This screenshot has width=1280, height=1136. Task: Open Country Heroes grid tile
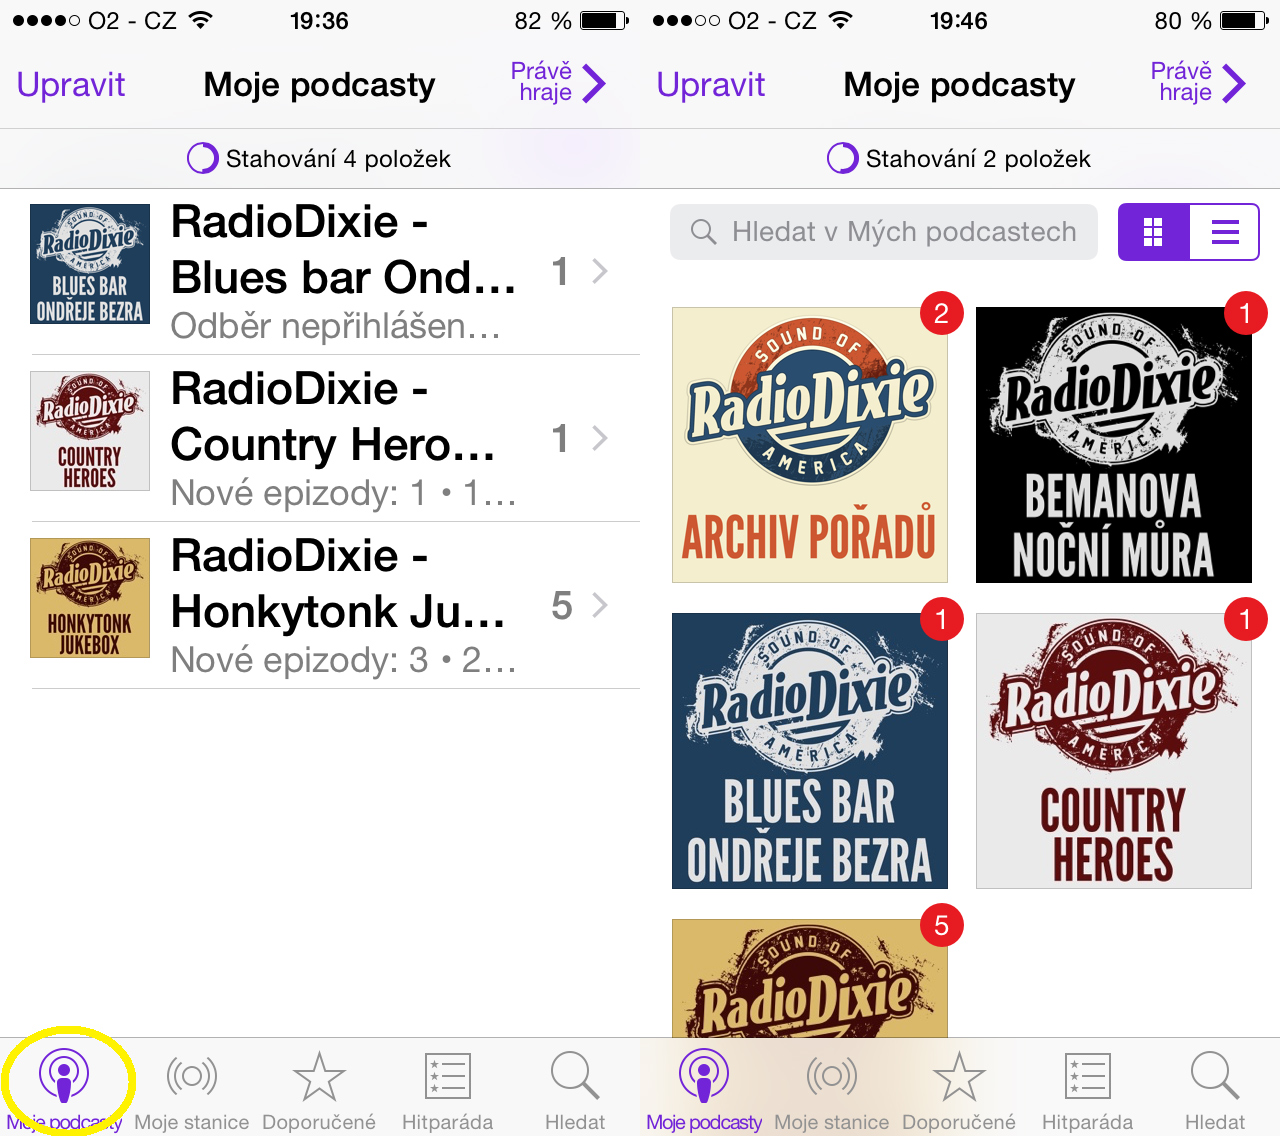coord(1114,751)
